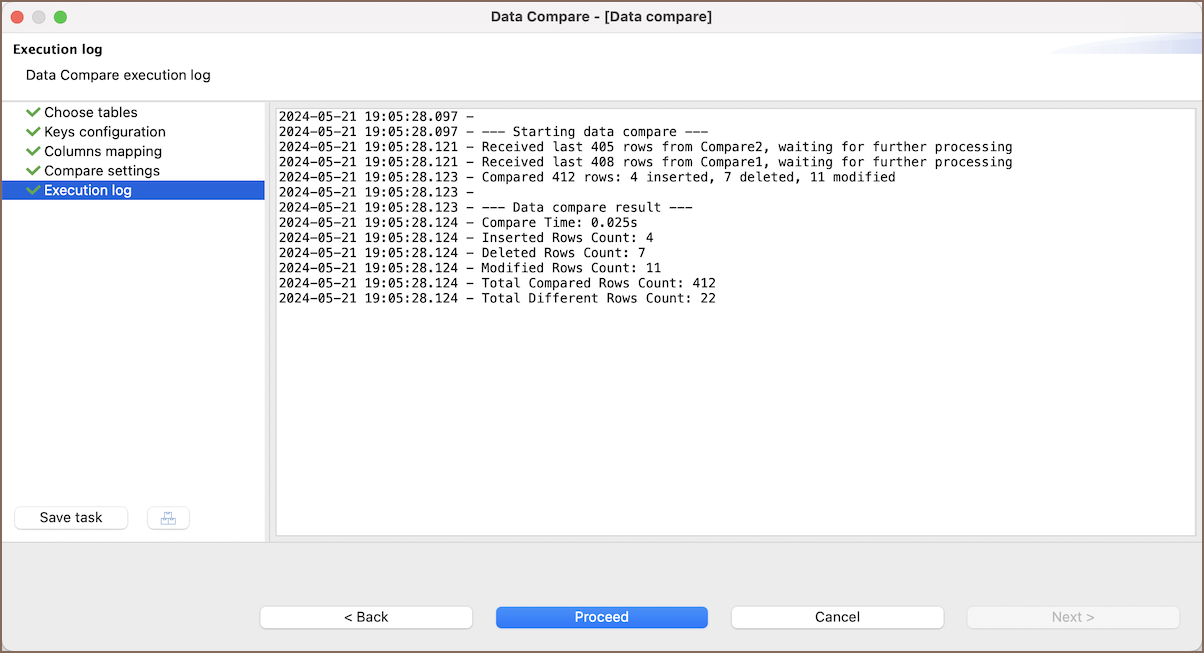Click the green checkmark beside Execution log
The image size is (1204, 653).
tap(33, 190)
